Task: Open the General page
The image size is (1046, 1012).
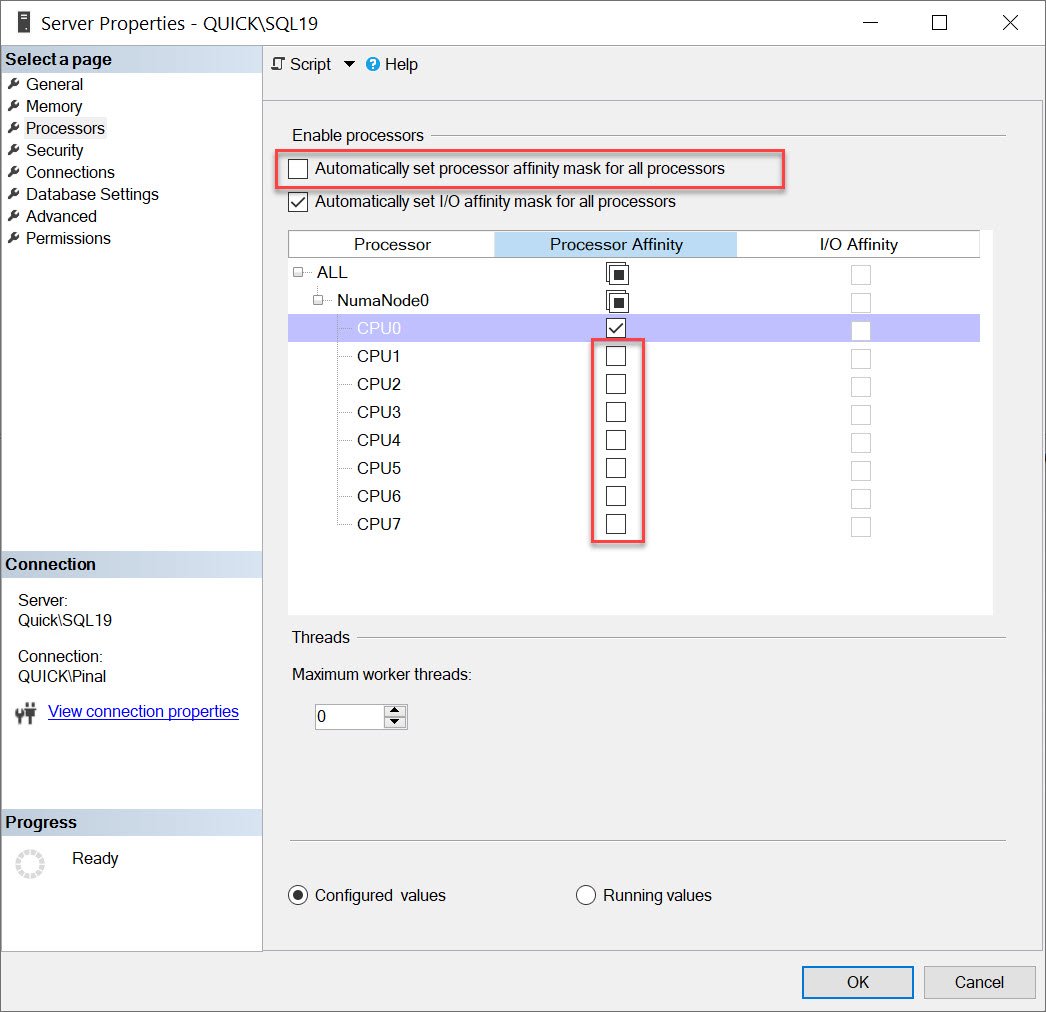Action: coord(54,84)
